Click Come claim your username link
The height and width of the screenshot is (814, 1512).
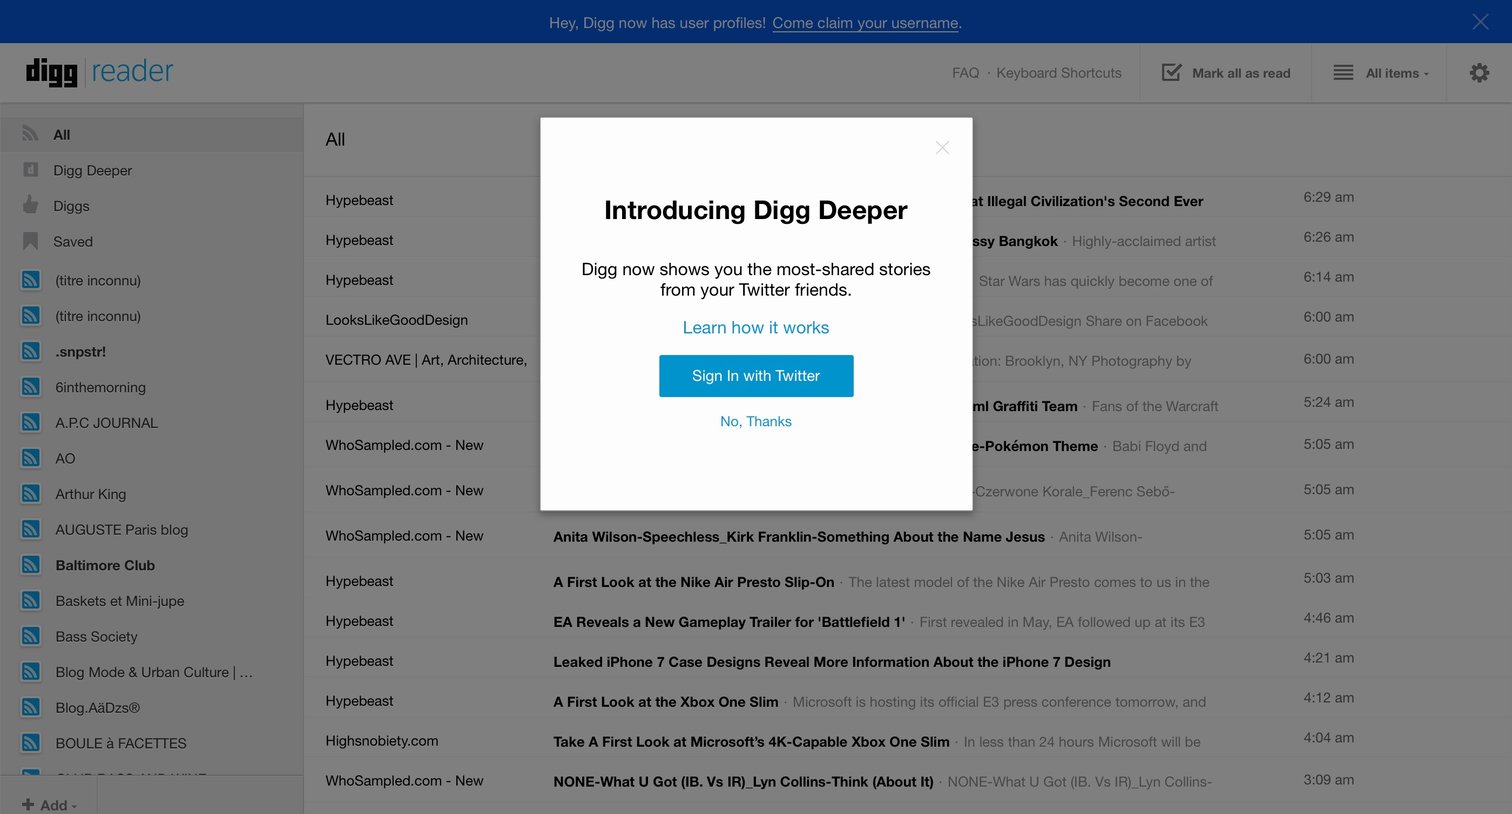click(x=865, y=23)
